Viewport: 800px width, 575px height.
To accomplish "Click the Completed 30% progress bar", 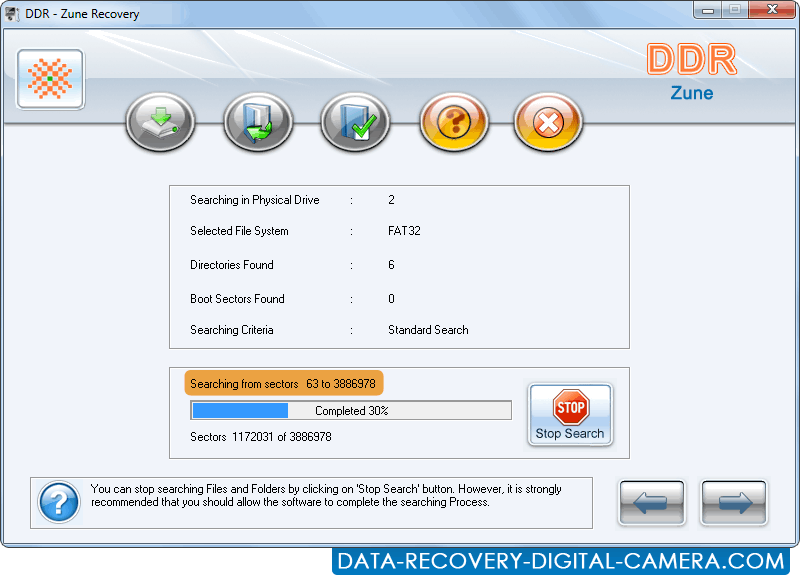I will pos(351,410).
